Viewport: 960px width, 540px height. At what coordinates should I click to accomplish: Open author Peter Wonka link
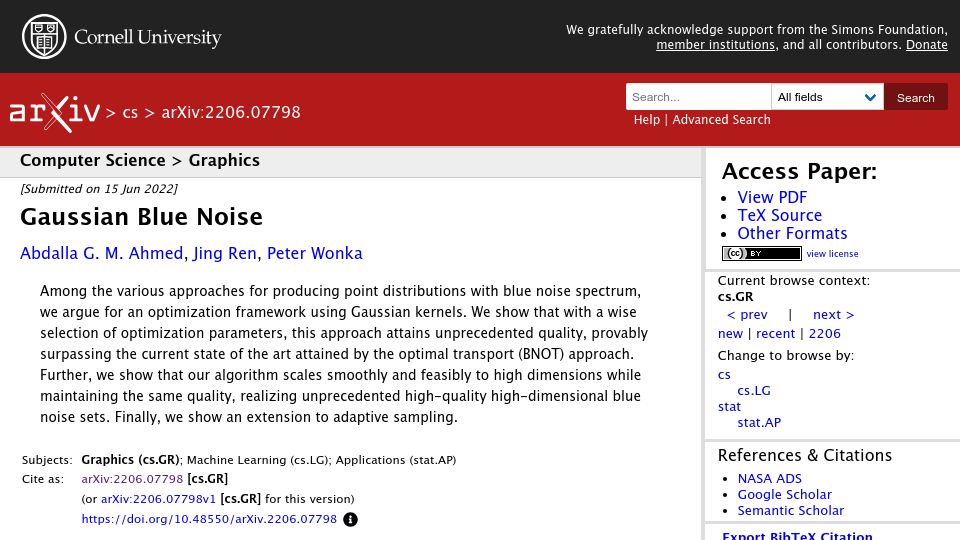point(315,253)
